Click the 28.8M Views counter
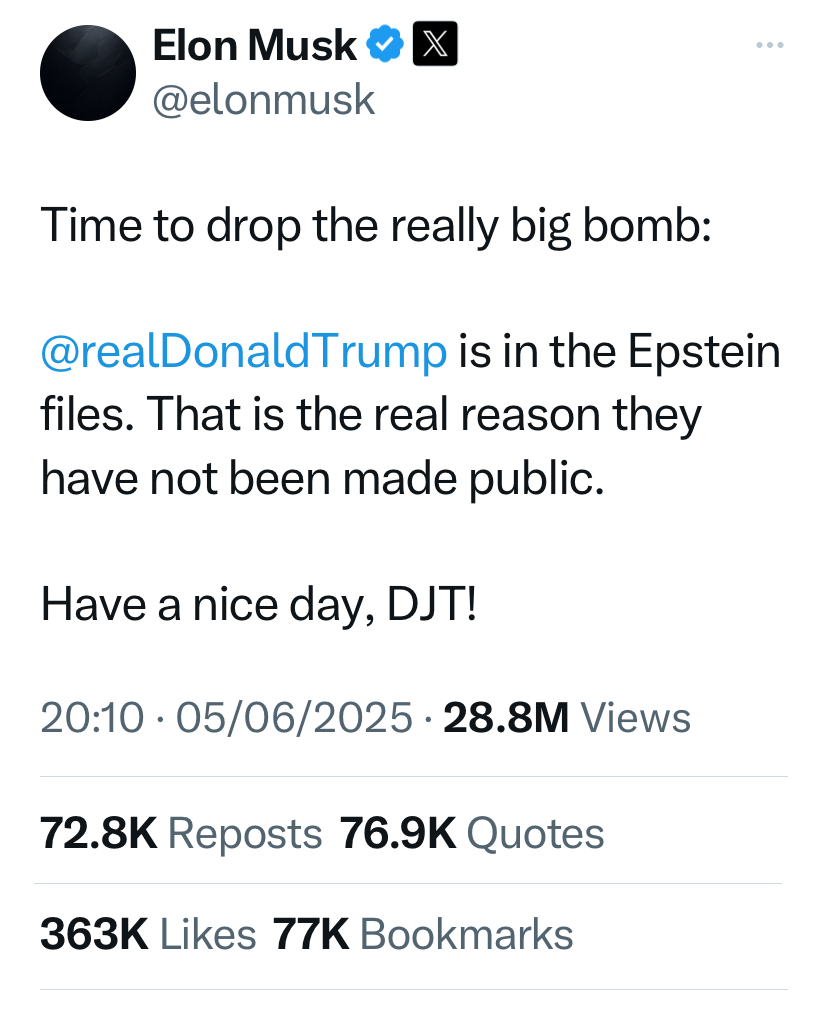828x1010 pixels. click(567, 718)
